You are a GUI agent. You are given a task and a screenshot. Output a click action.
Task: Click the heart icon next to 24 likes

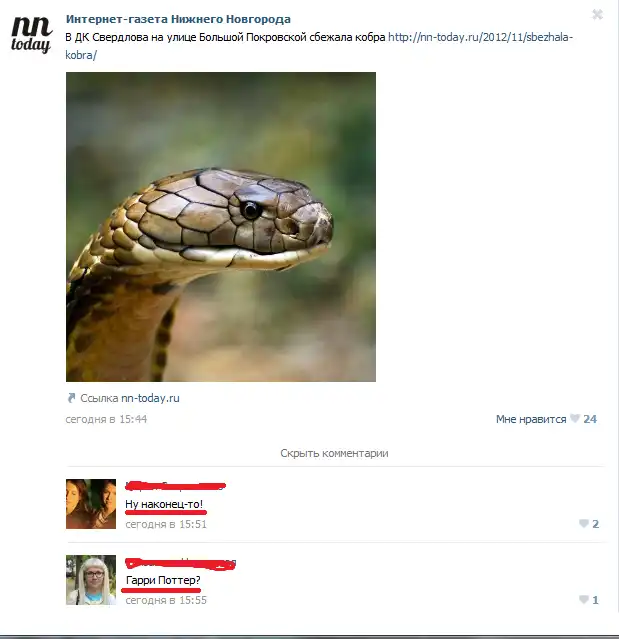[575, 419]
